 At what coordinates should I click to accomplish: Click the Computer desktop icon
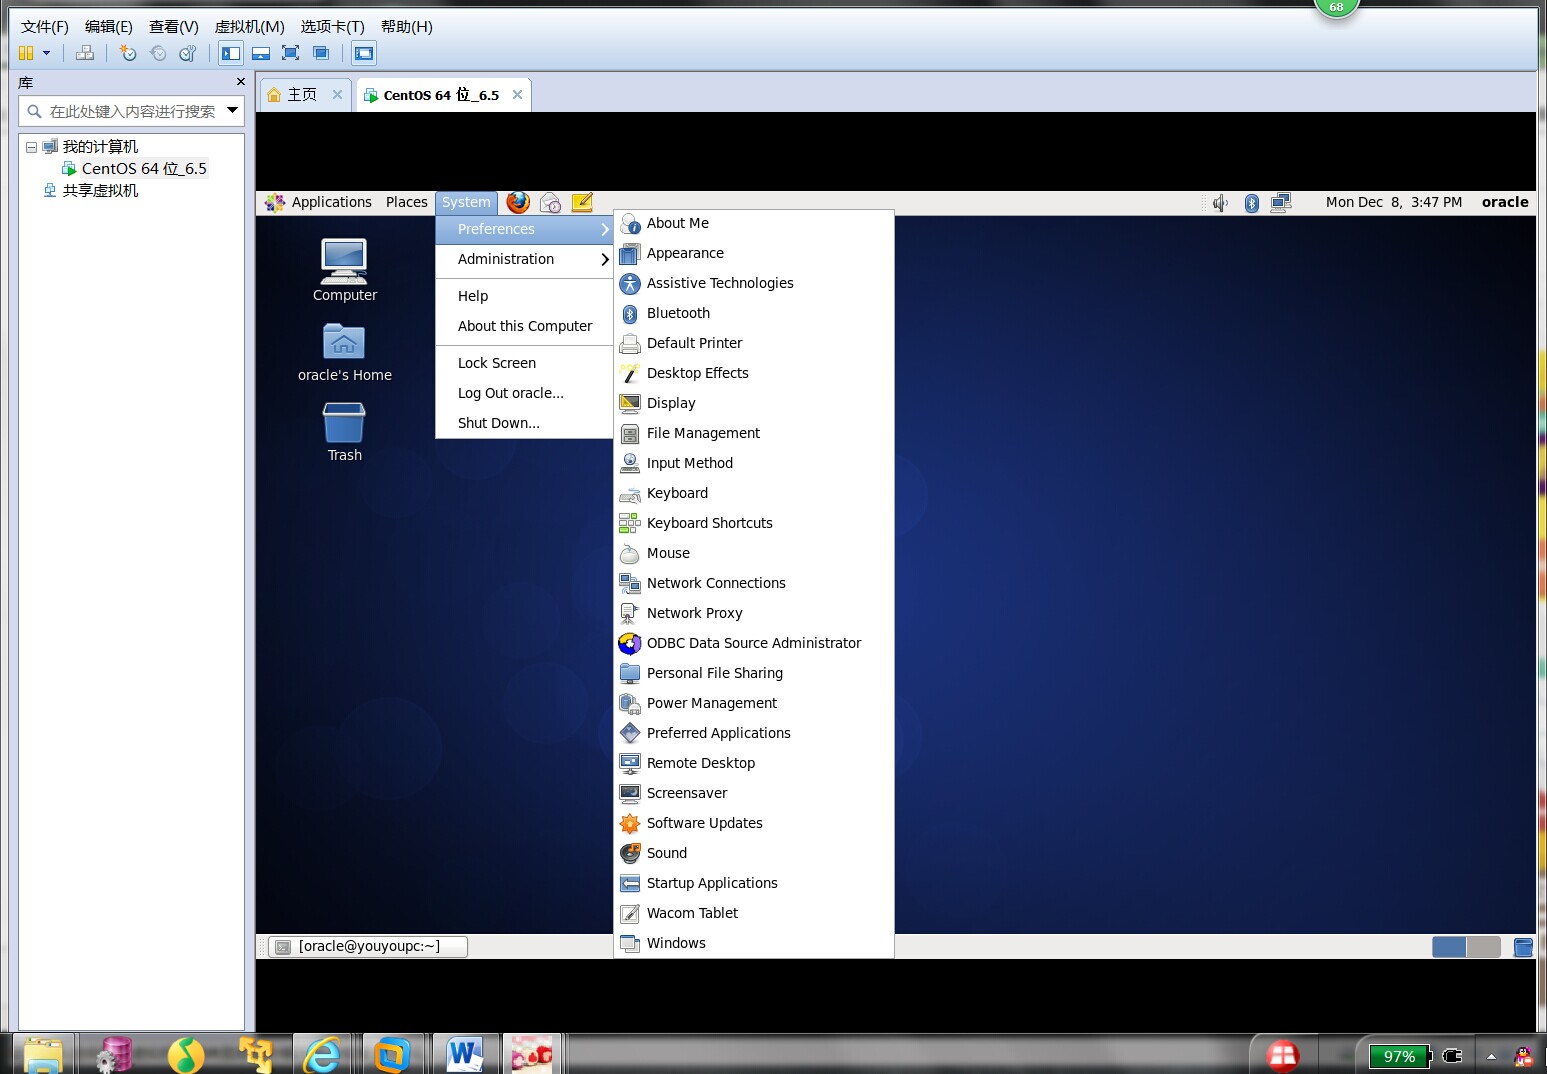[344, 269]
